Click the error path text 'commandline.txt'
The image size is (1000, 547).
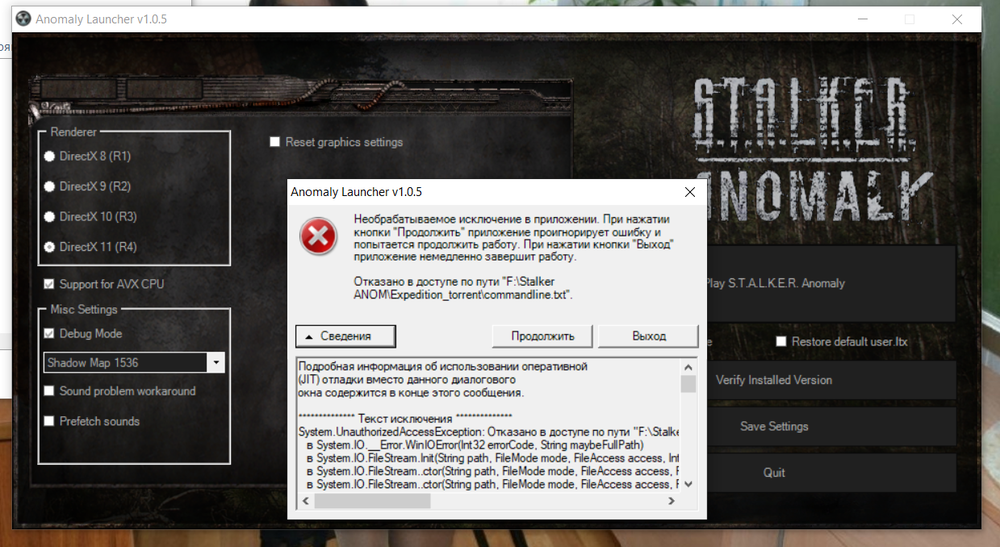point(527,295)
